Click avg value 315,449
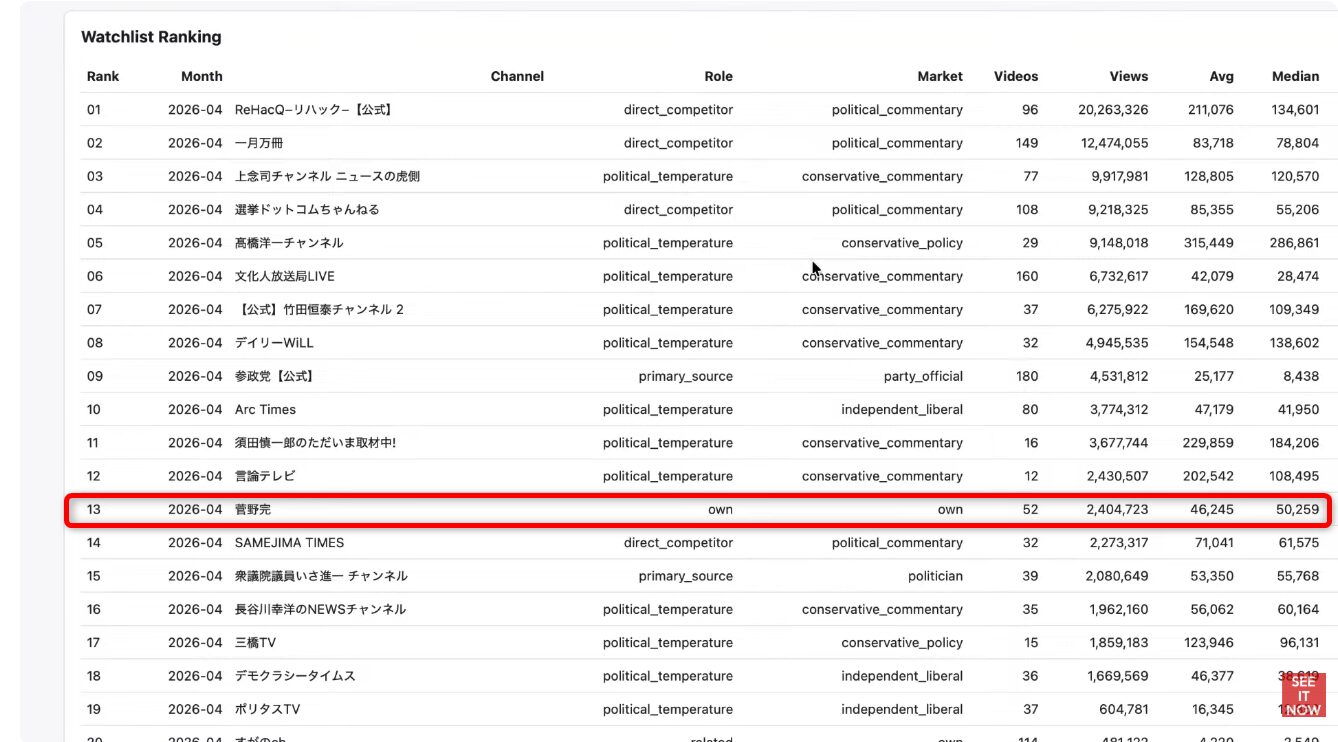The width and height of the screenshot is (1338, 742). coord(1211,243)
